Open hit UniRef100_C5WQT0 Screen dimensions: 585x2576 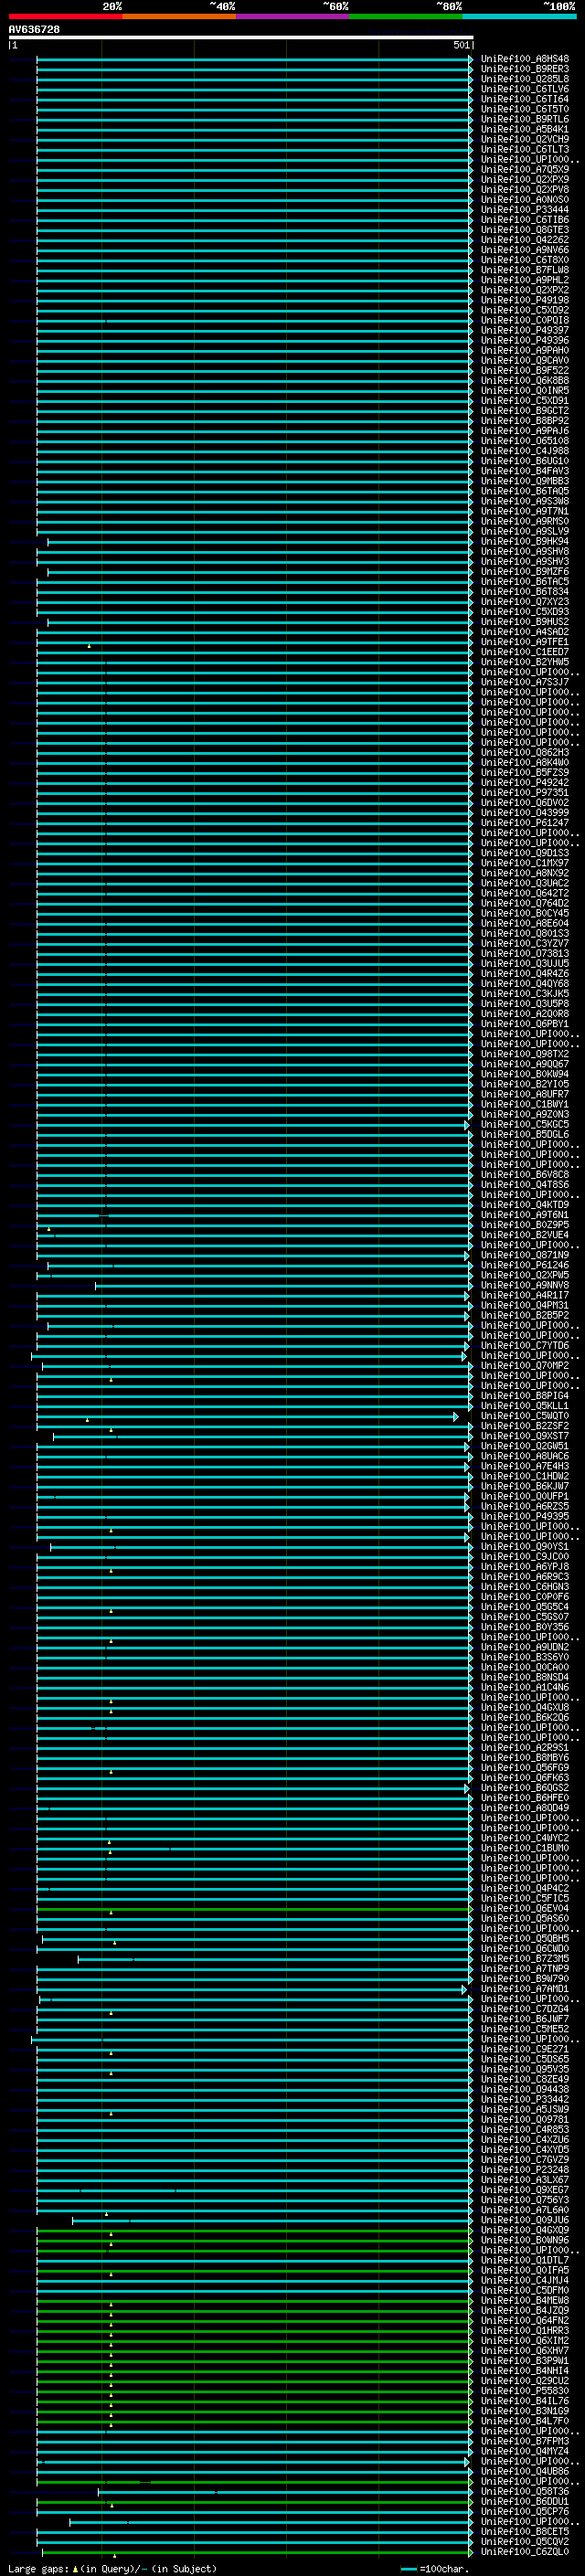(525, 1416)
